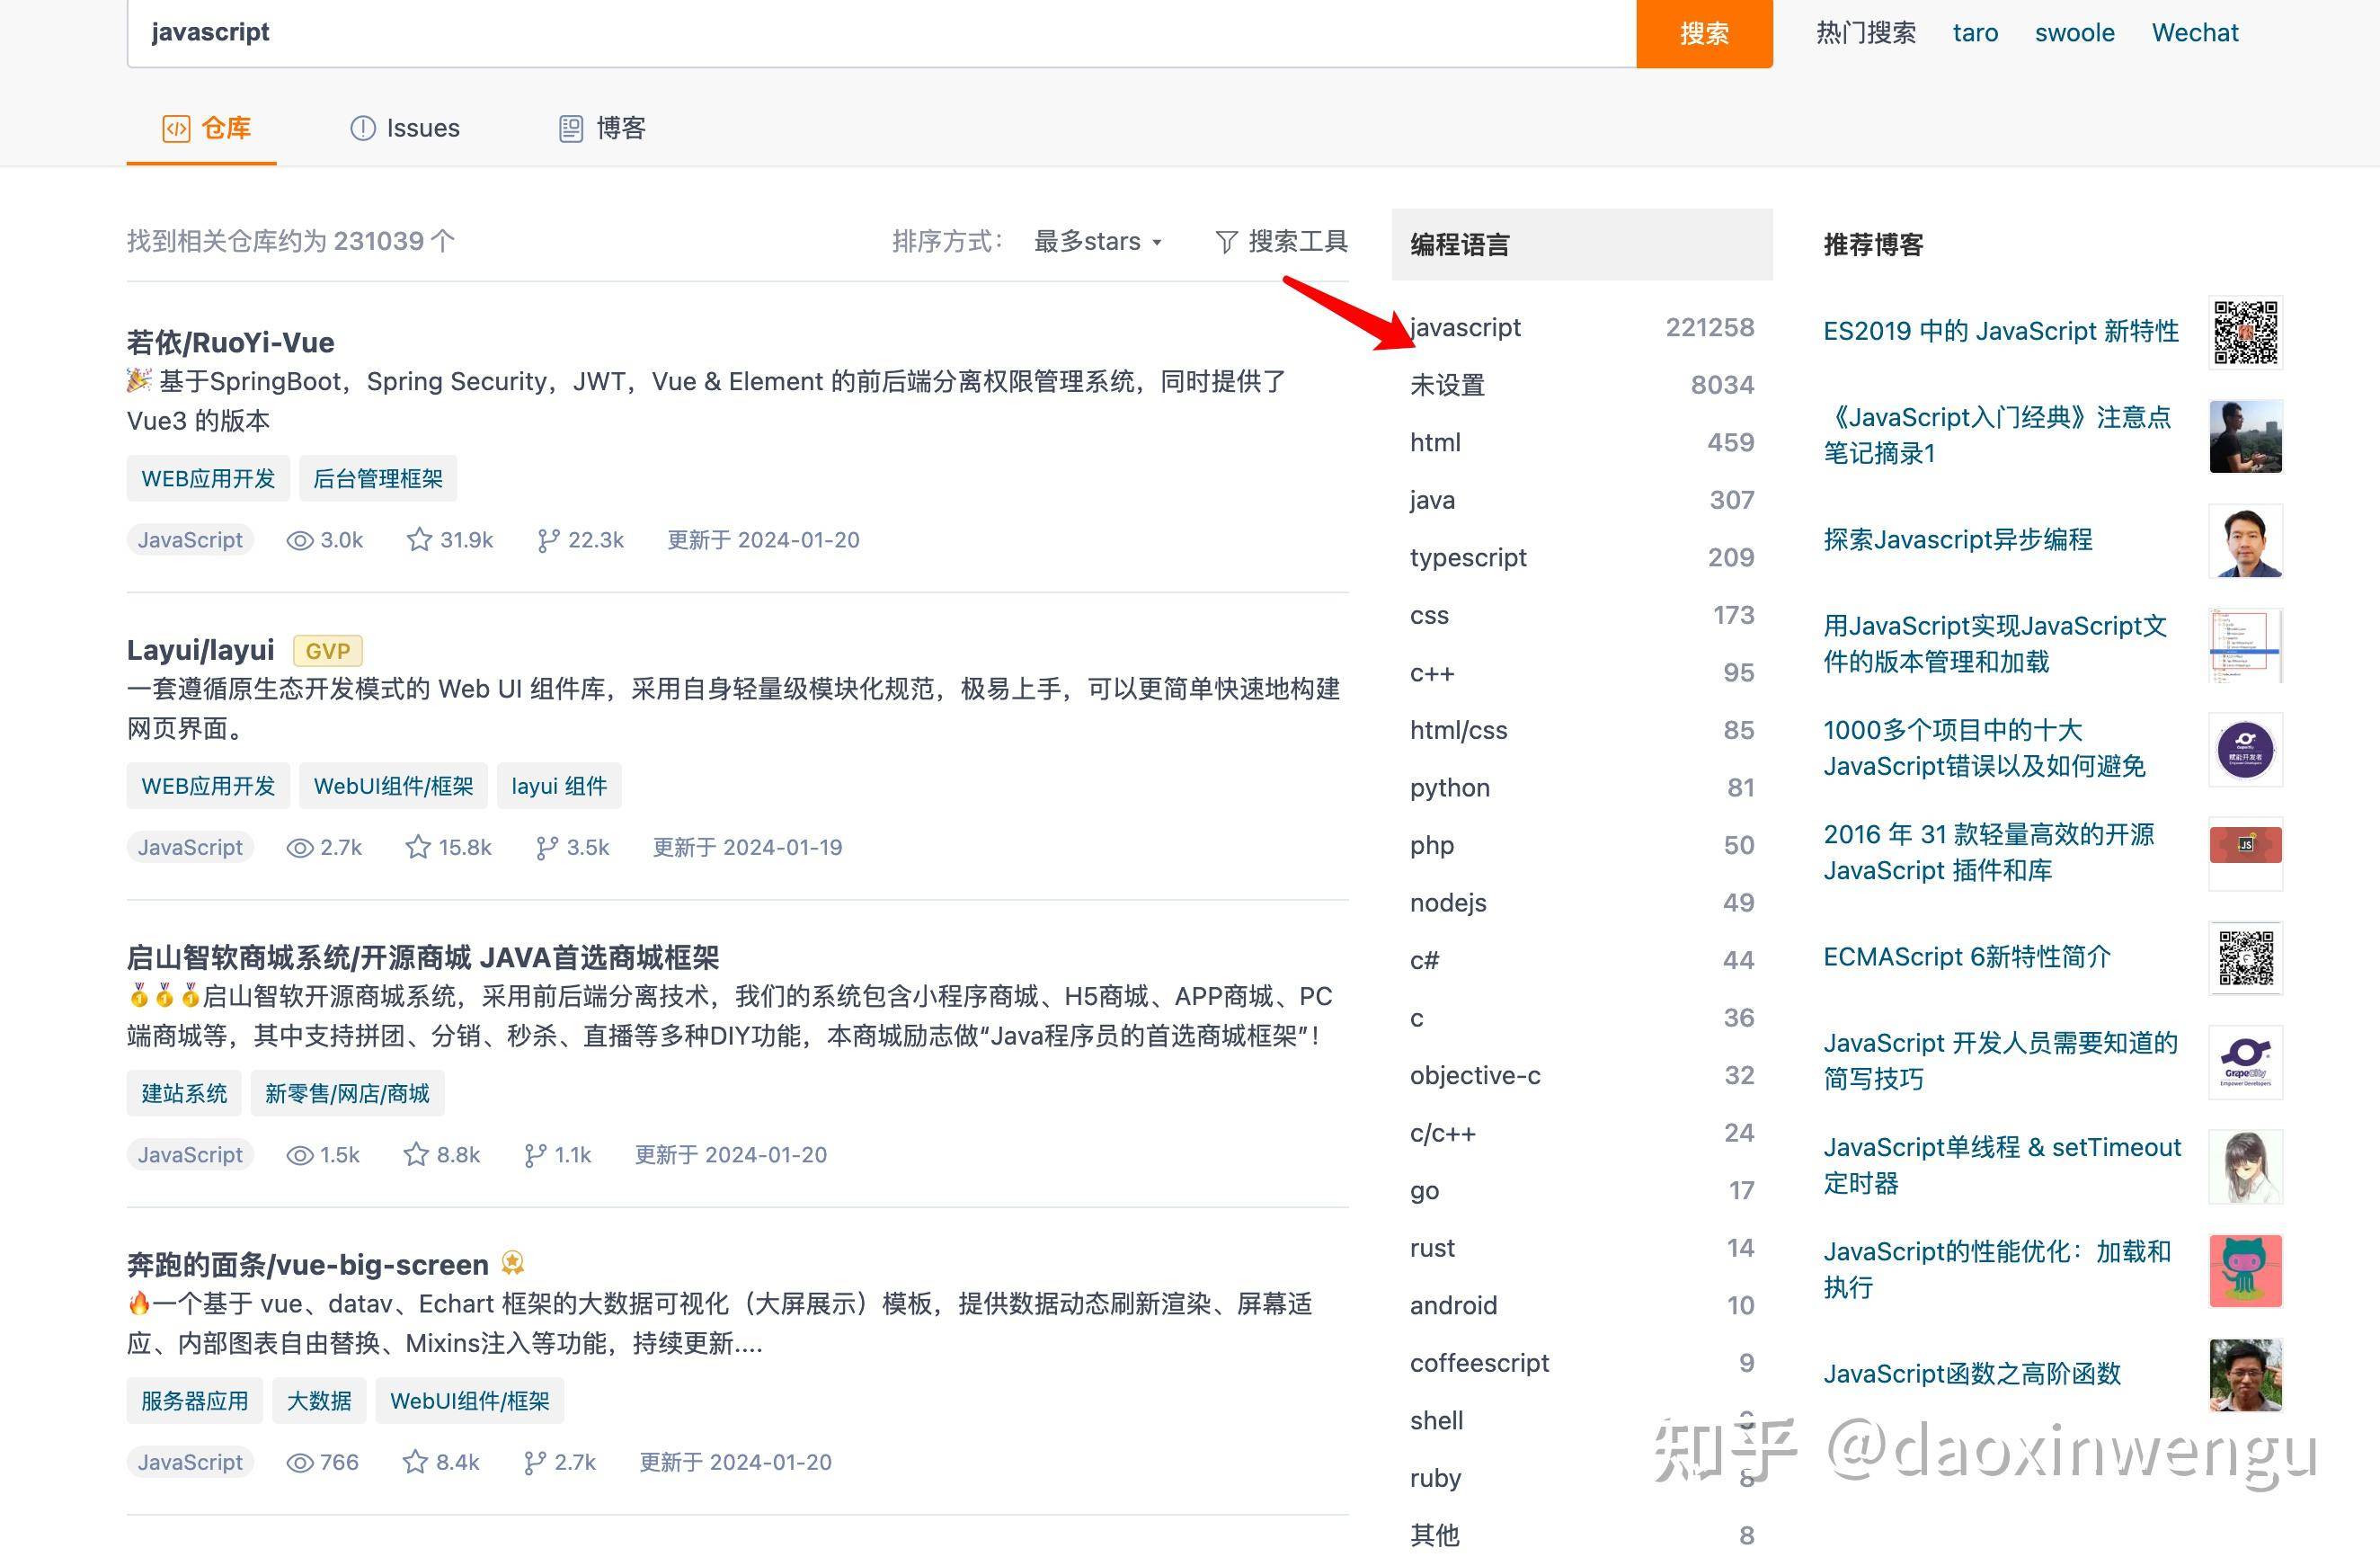Click the Issues tab circle icon
This screenshot has height=1557, width=2380.
click(363, 128)
